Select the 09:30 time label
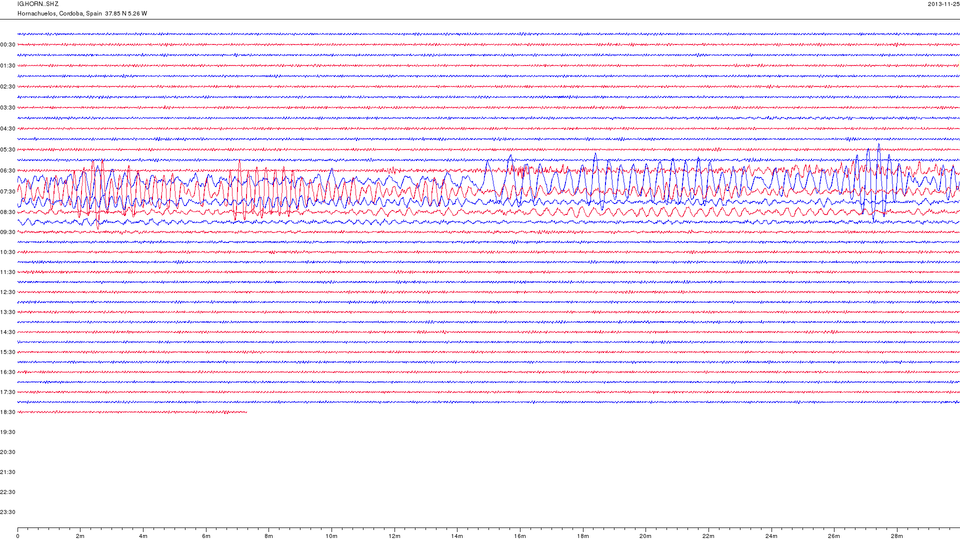 (8, 232)
